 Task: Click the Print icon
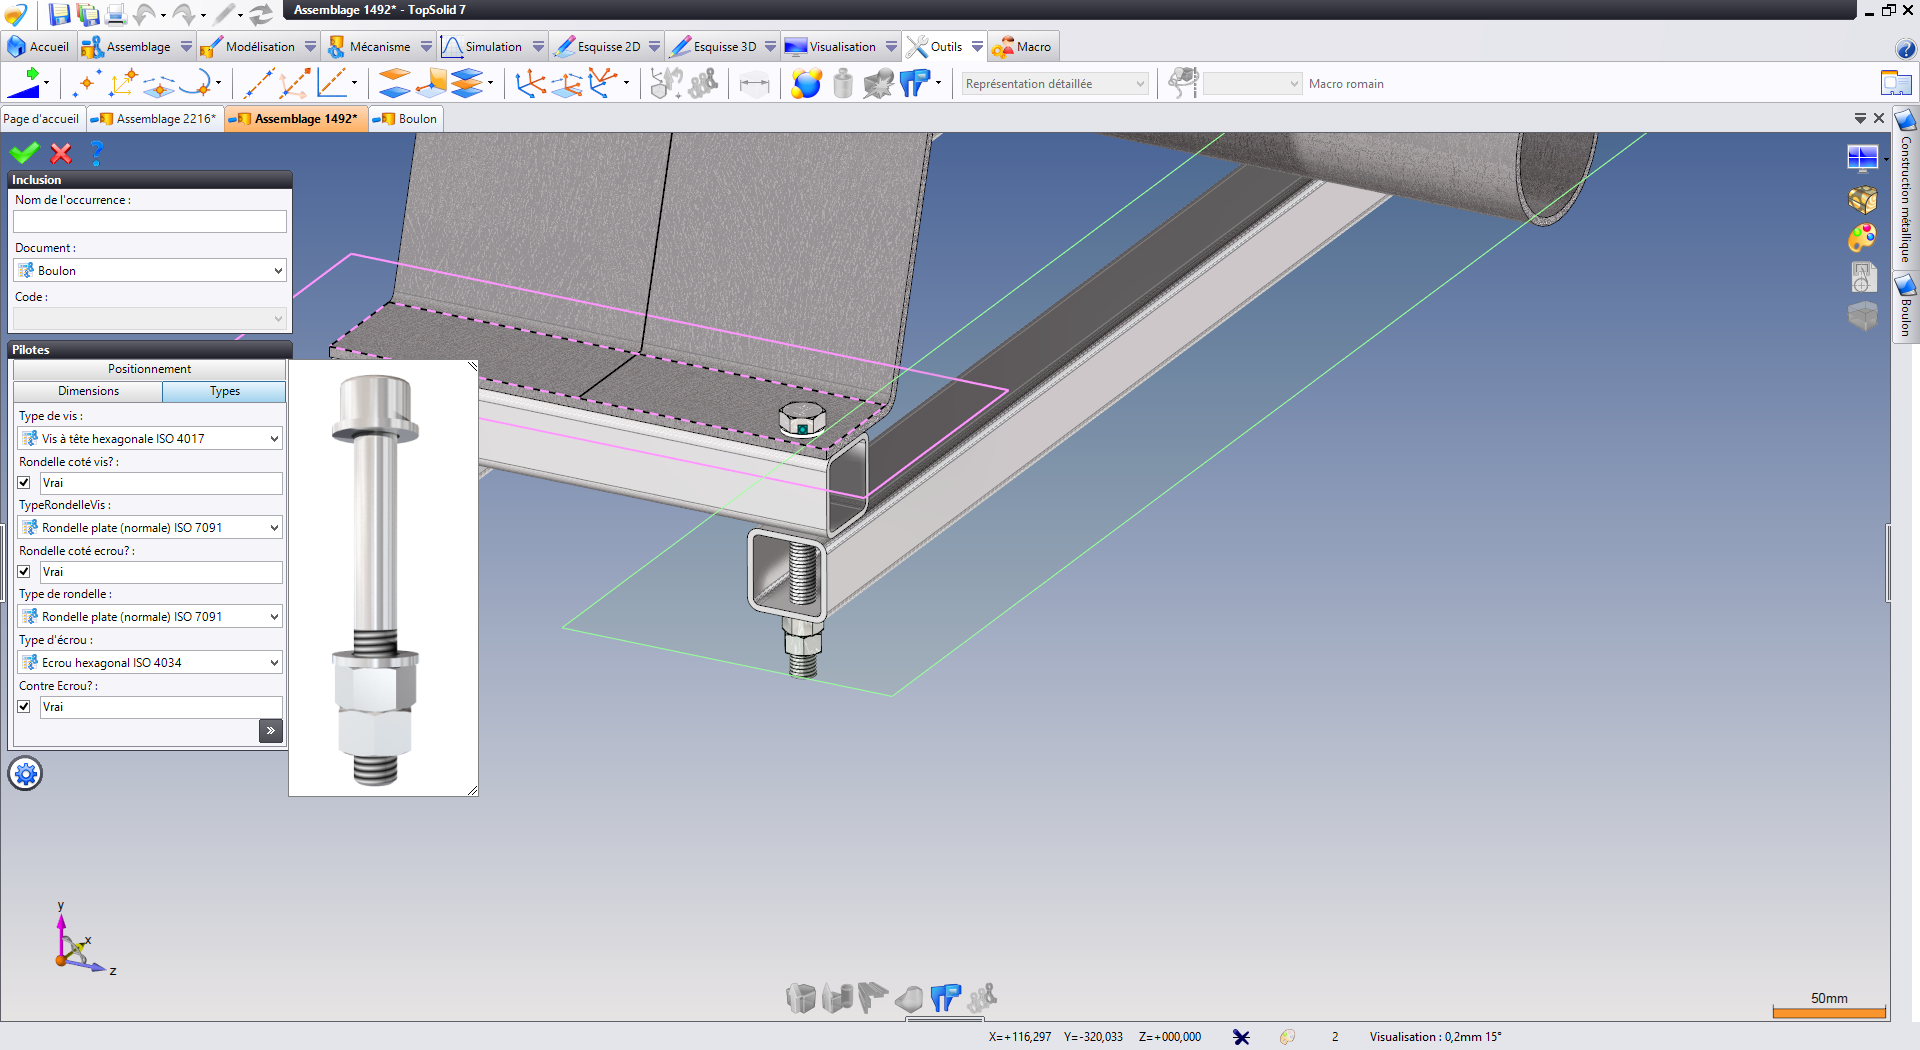click(116, 14)
